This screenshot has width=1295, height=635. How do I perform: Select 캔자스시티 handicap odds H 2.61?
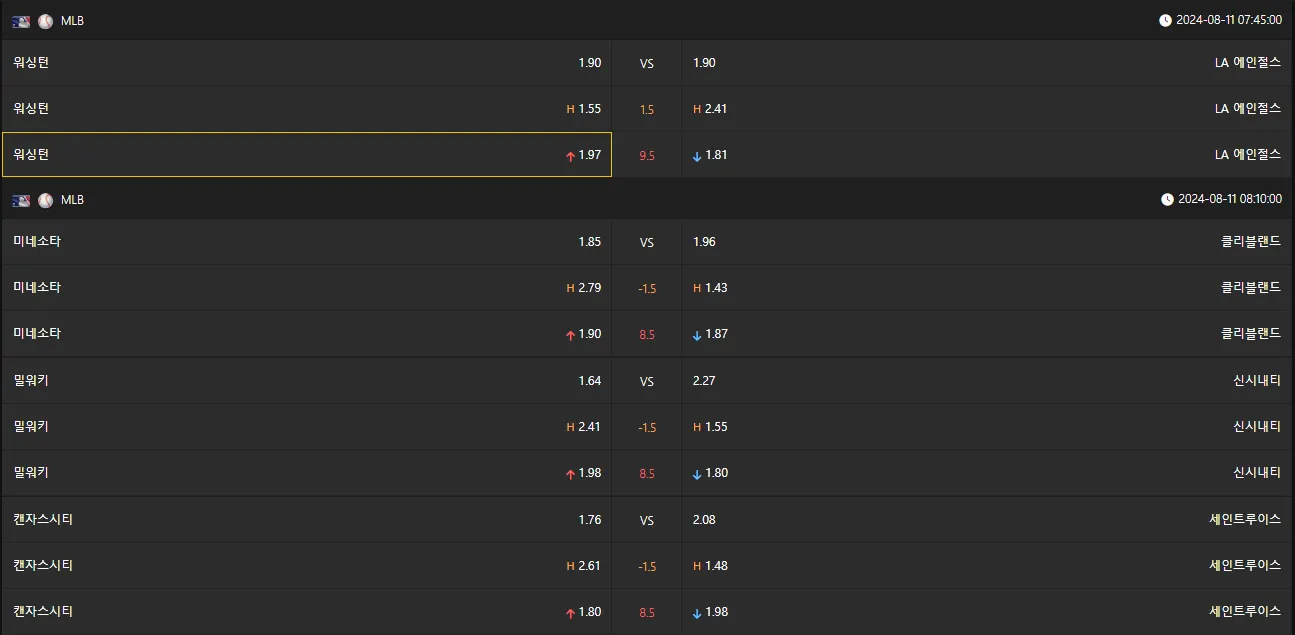[307, 566]
